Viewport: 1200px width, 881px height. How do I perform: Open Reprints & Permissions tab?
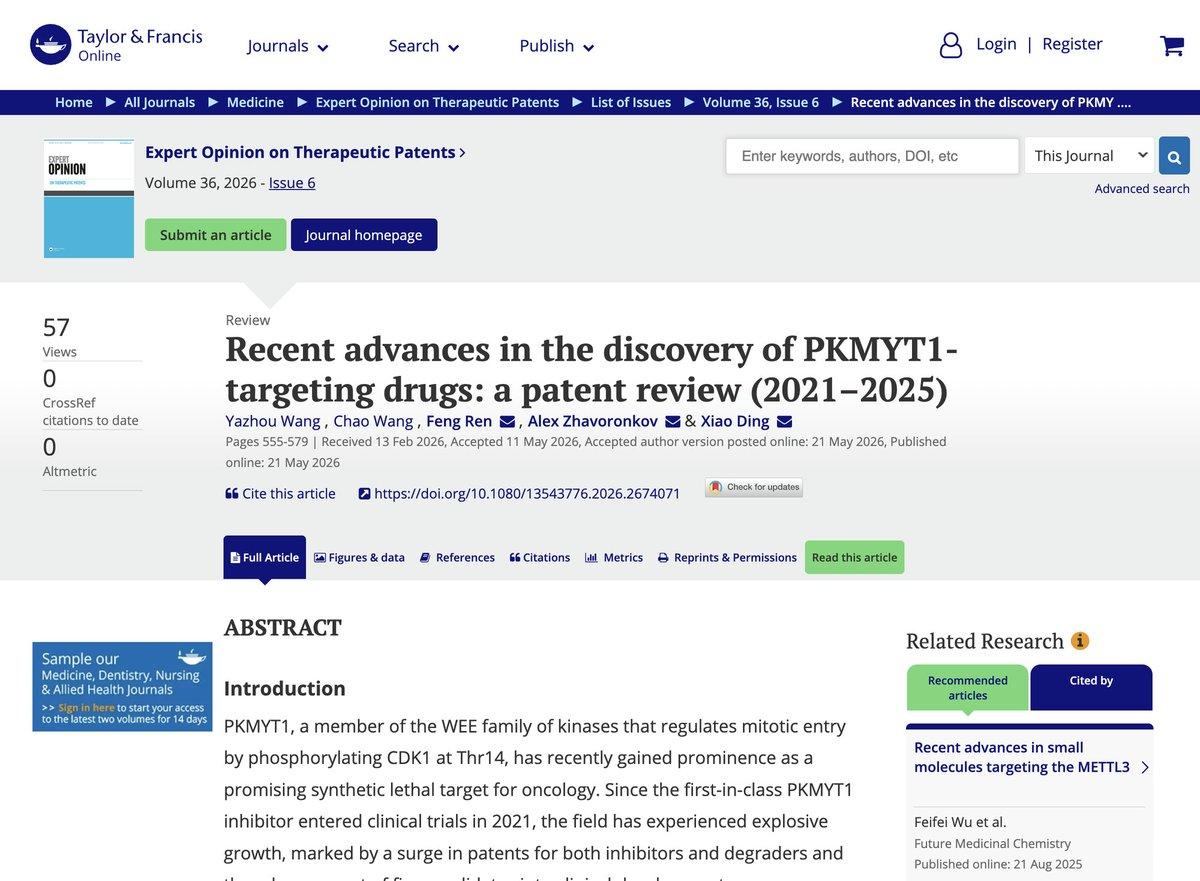pyautogui.click(x=727, y=557)
